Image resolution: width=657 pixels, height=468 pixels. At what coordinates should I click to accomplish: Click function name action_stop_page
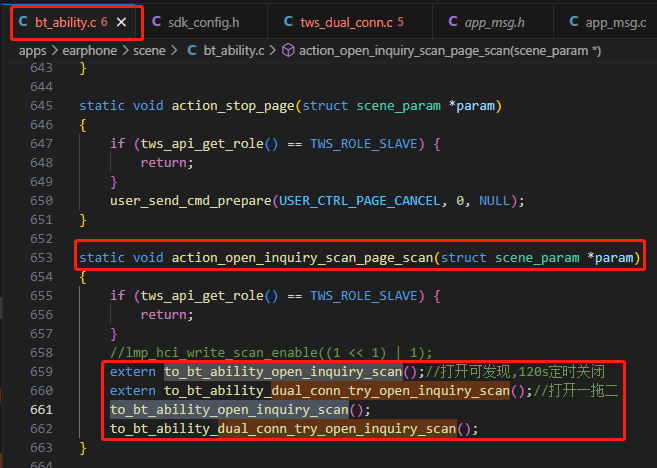click(233, 106)
